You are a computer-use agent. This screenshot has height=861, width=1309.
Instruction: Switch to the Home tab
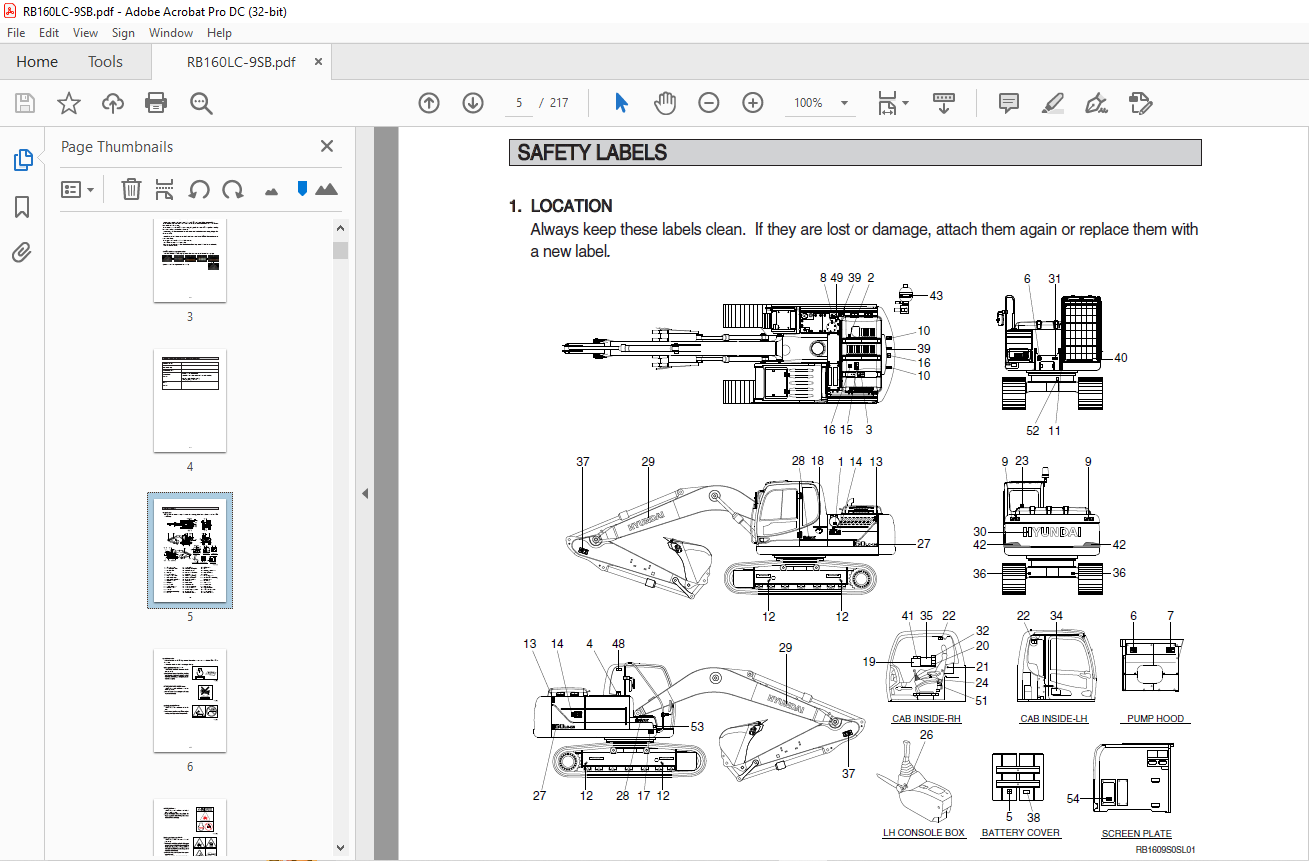pos(37,62)
